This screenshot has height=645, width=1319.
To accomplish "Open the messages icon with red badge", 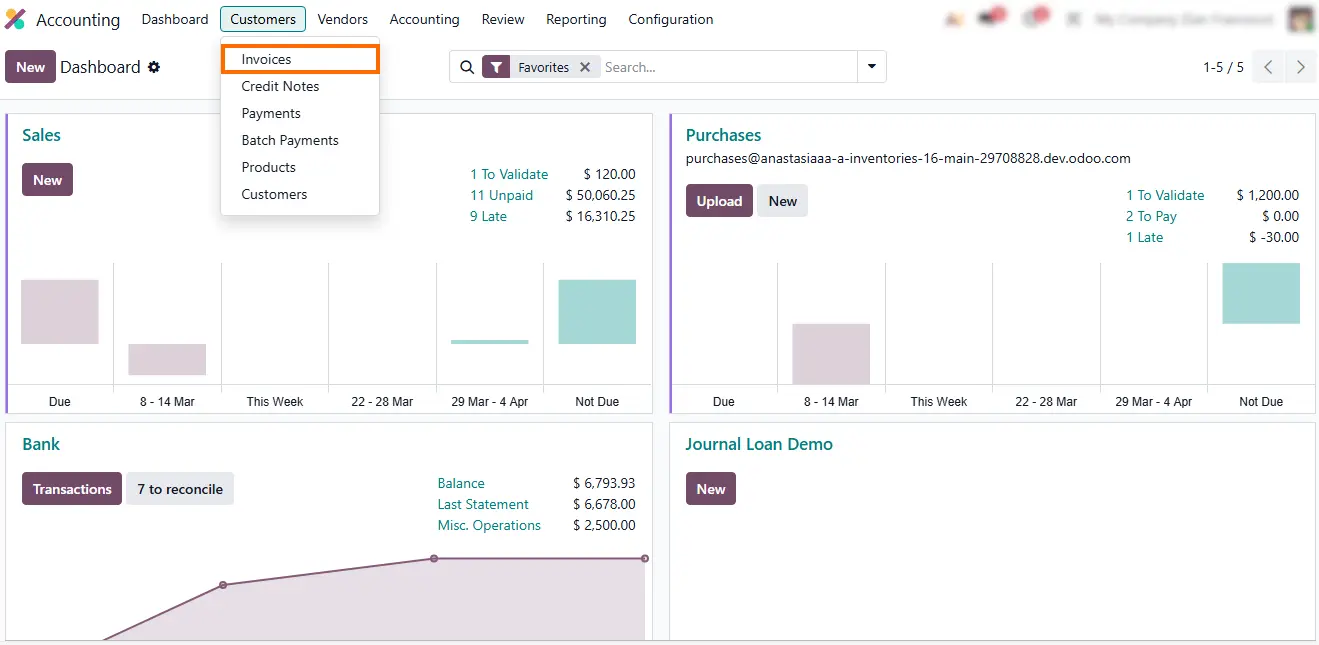I will [x=994, y=19].
